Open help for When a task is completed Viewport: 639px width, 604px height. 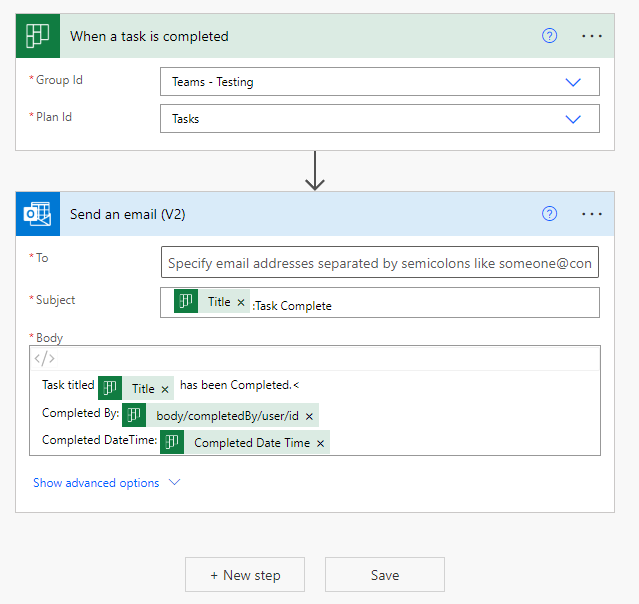point(549,36)
